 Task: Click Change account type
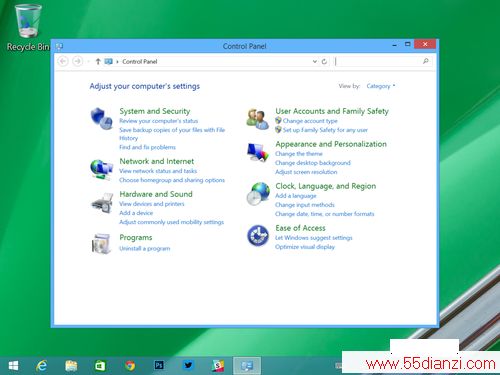click(310, 121)
